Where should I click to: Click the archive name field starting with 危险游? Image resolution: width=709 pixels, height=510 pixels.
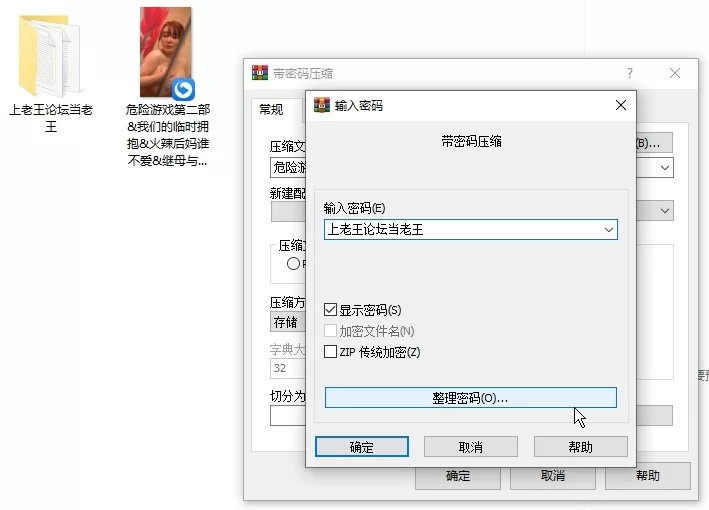click(x=288, y=168)
